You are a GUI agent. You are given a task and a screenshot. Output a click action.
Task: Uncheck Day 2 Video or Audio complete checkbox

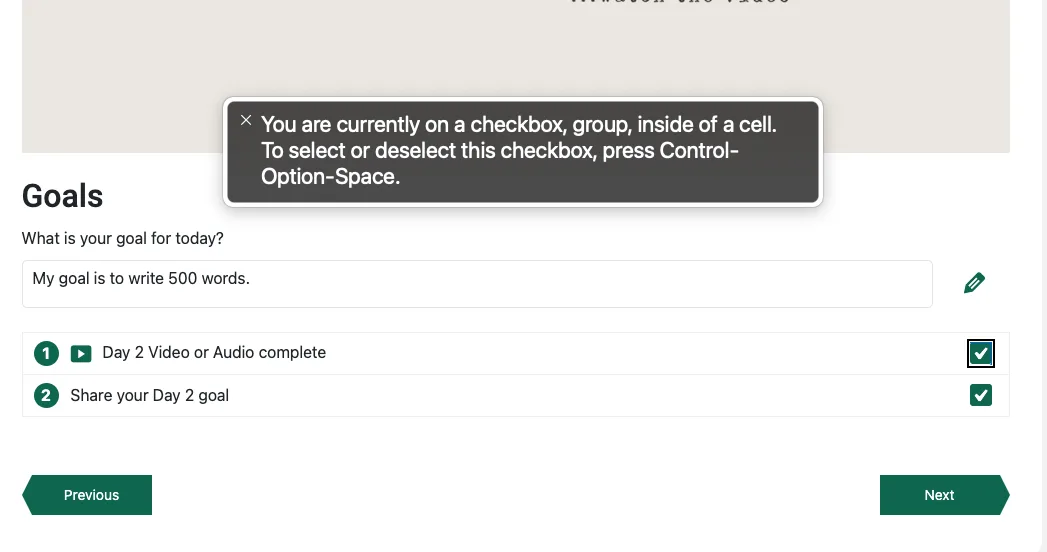(x=981, y=353)
